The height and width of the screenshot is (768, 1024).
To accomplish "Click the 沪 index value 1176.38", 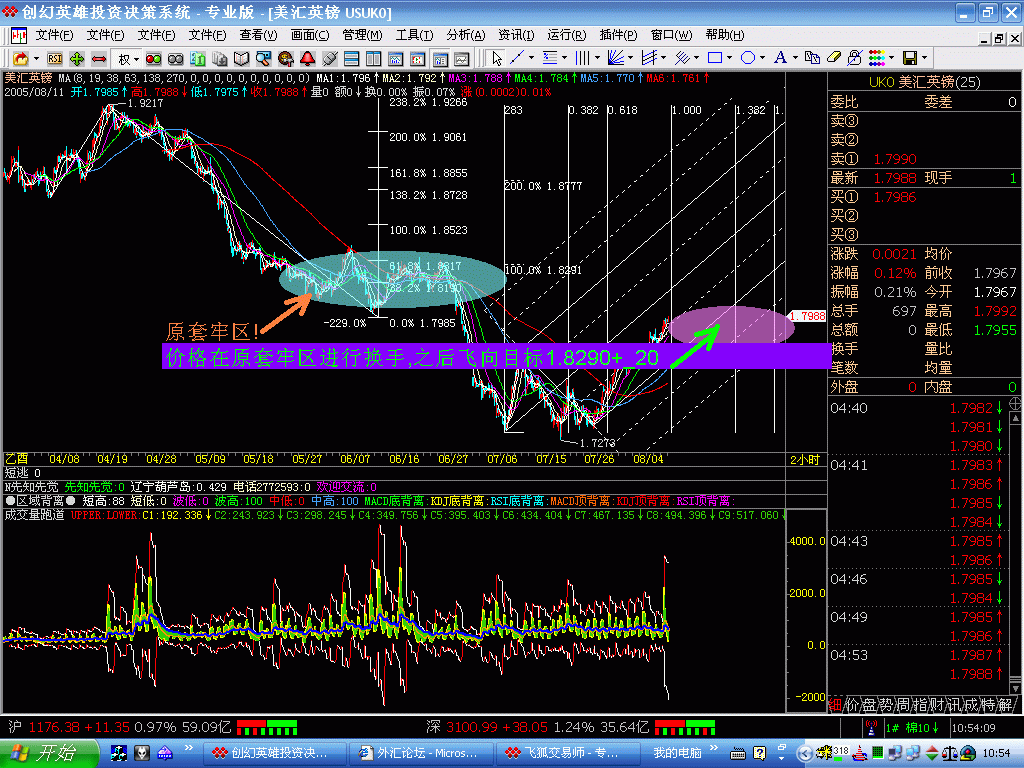I will click(x=54, y=727).
